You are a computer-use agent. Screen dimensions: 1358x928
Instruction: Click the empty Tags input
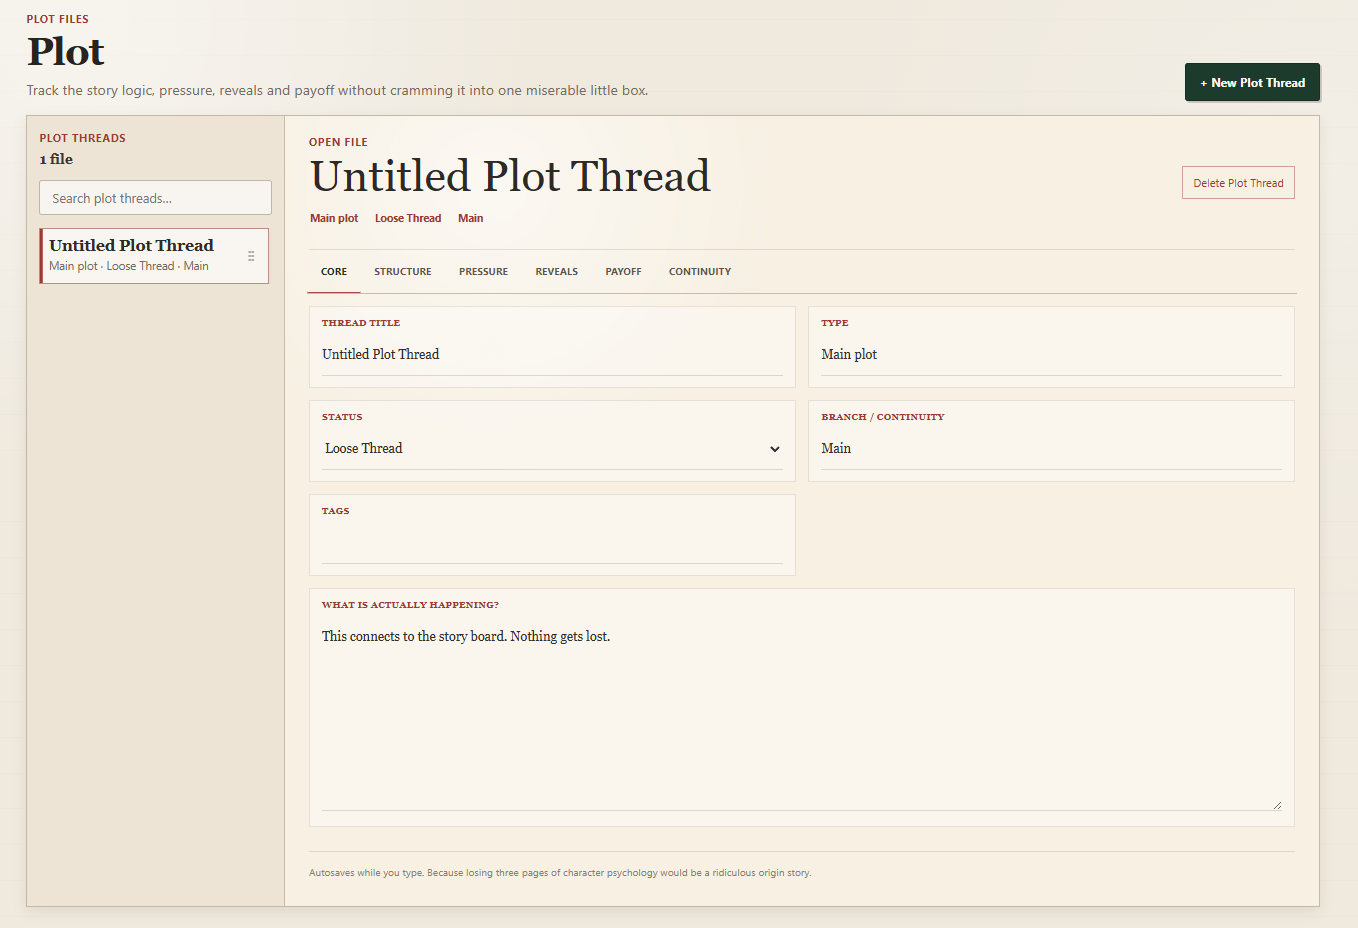coord(552,543)
